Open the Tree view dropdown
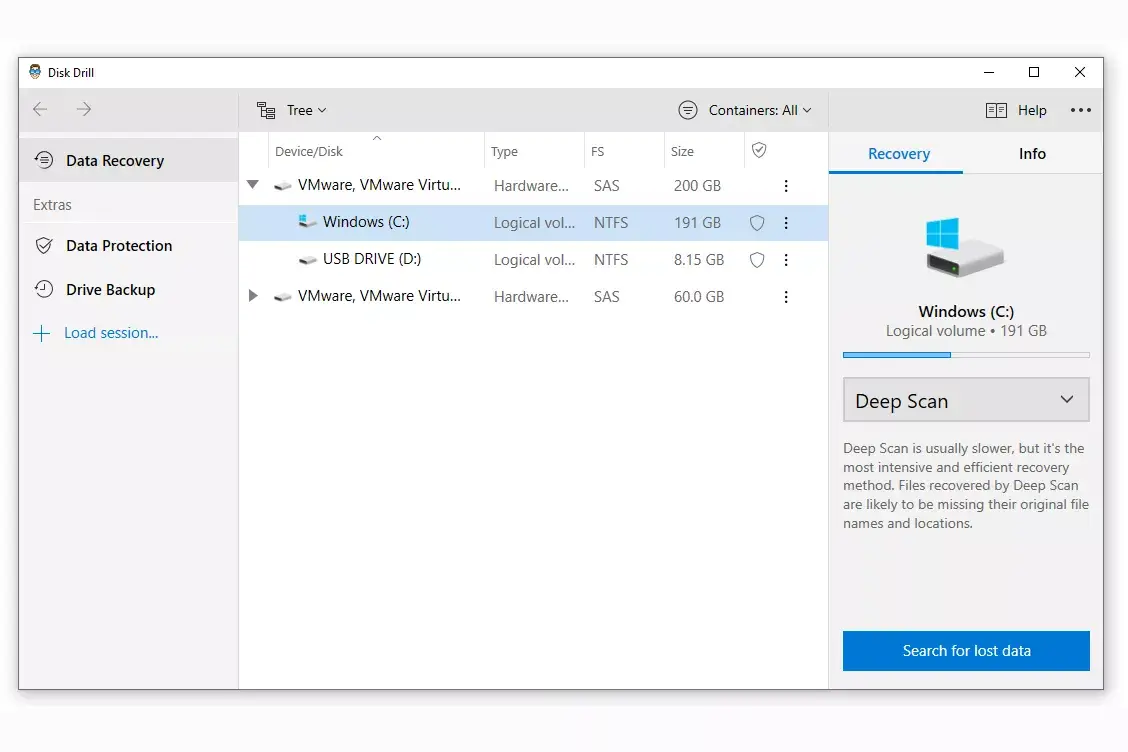 click(292, 111)
